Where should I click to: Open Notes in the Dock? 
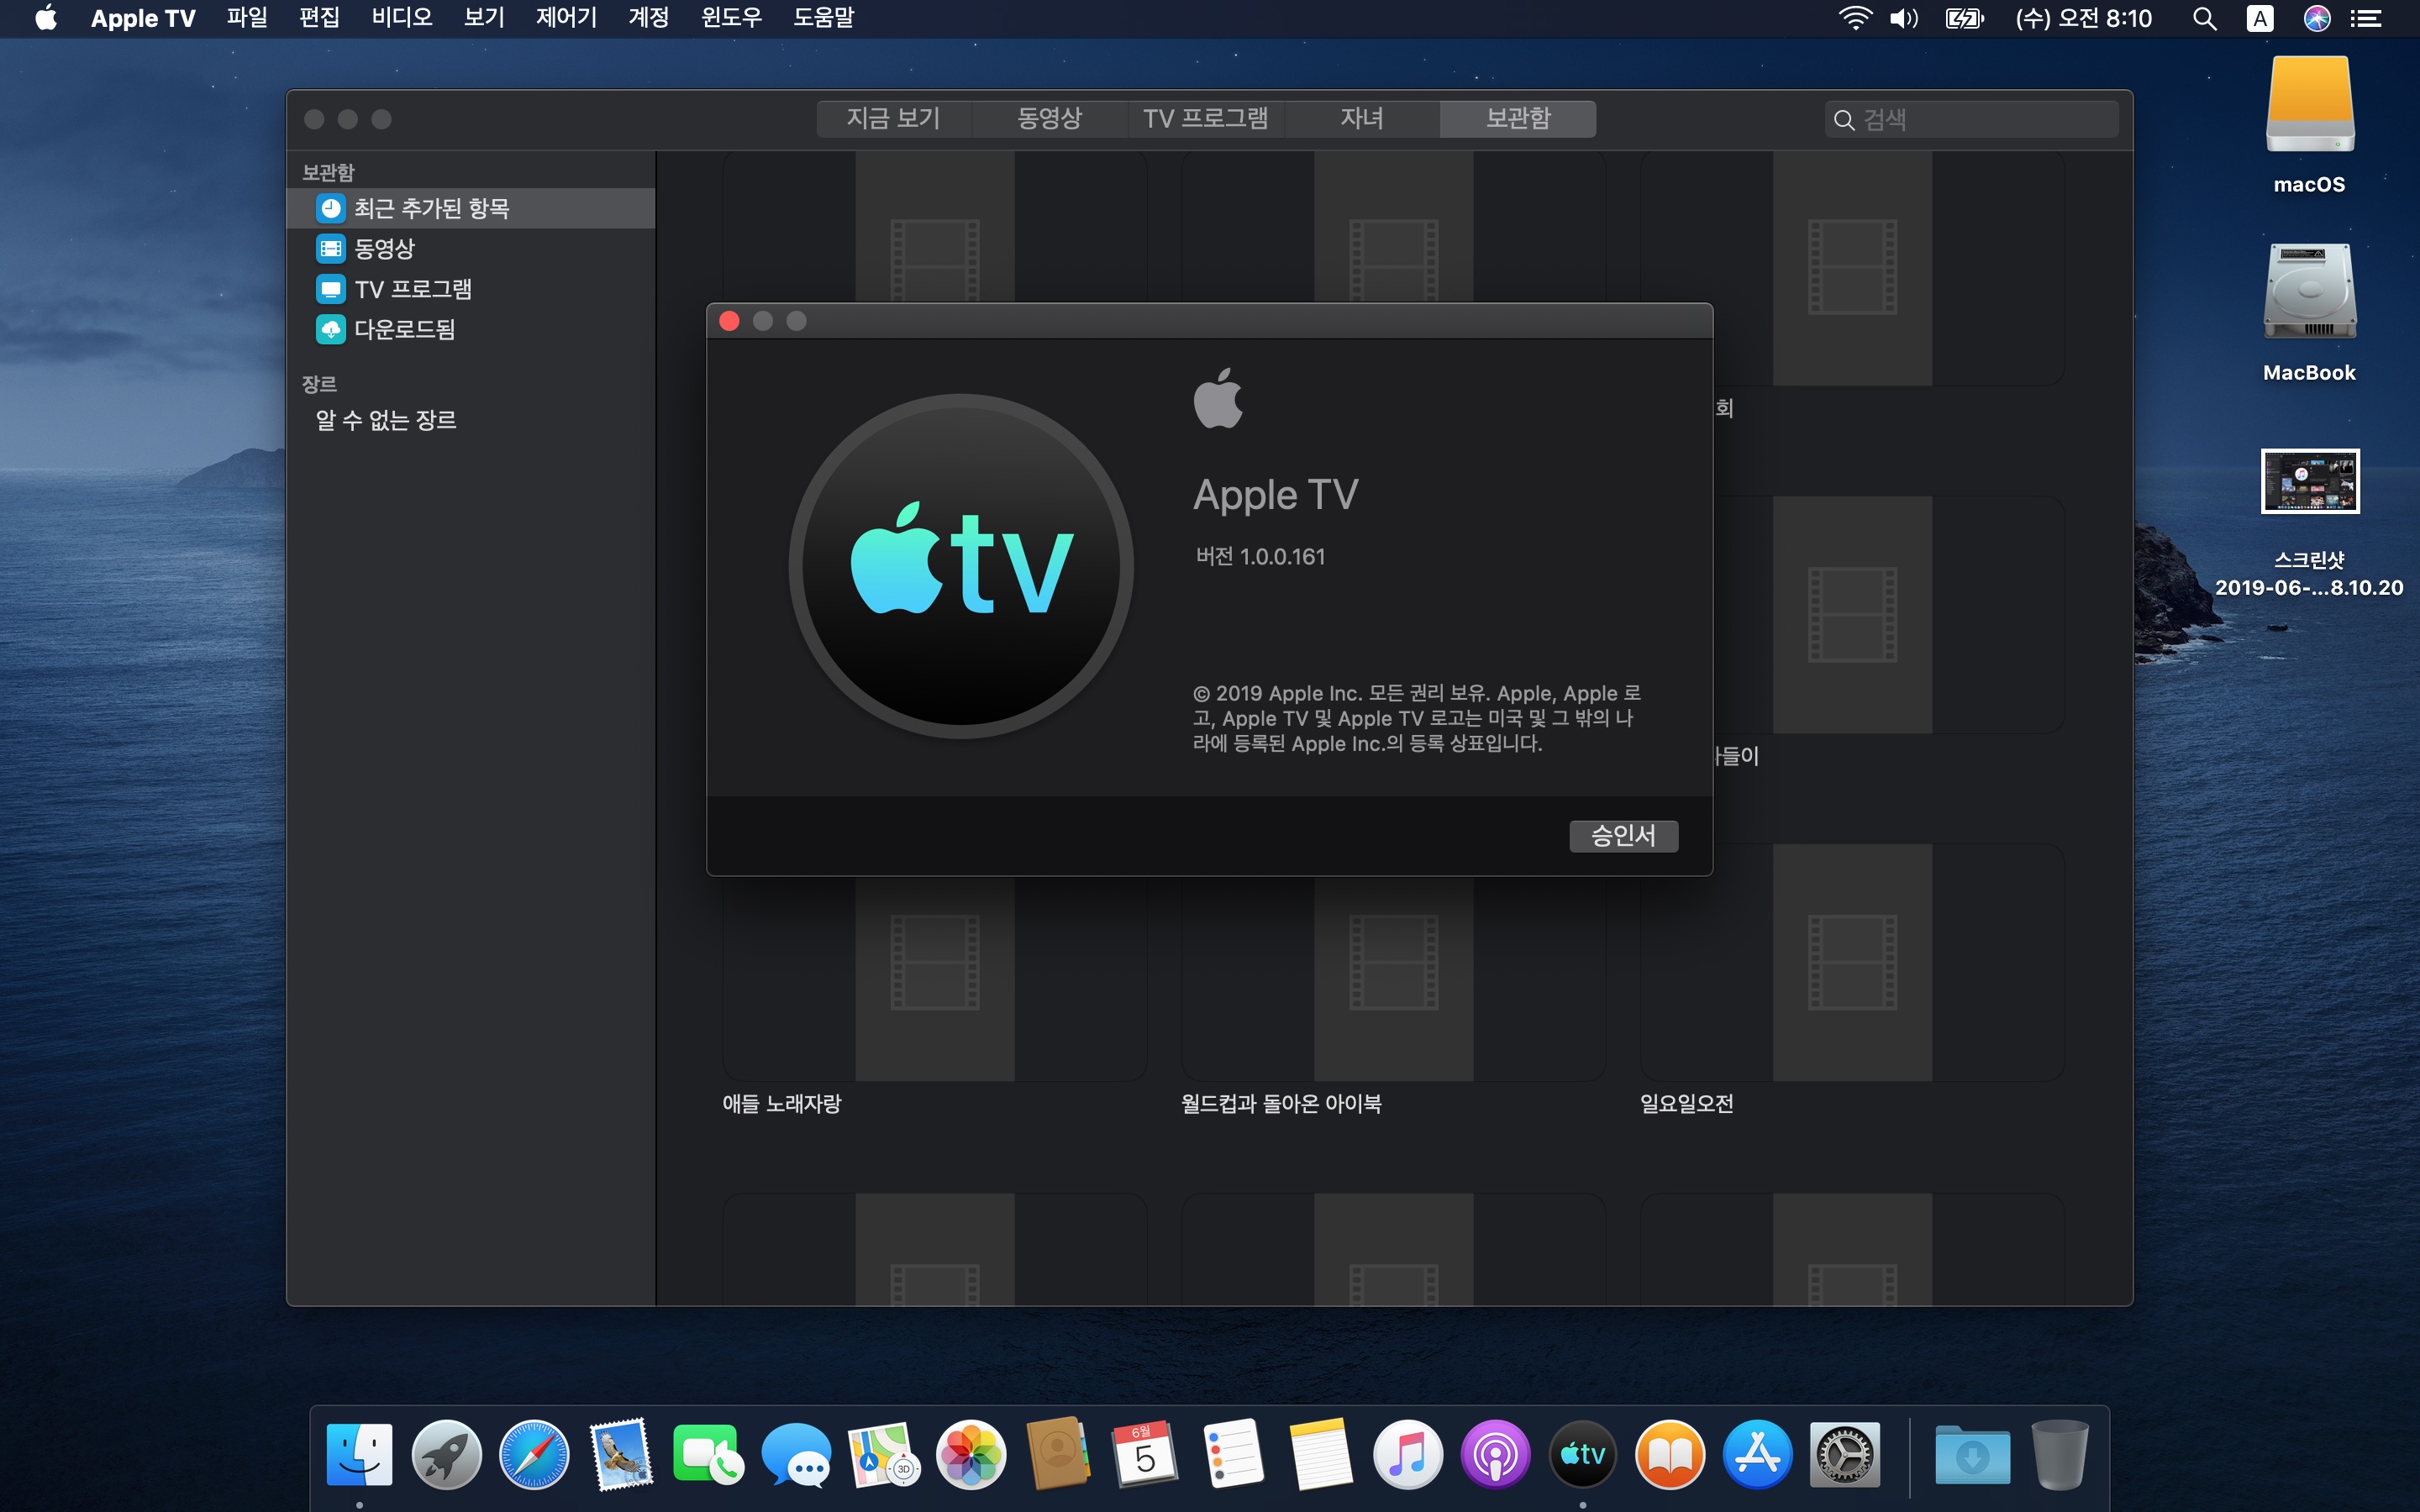1320,1454
